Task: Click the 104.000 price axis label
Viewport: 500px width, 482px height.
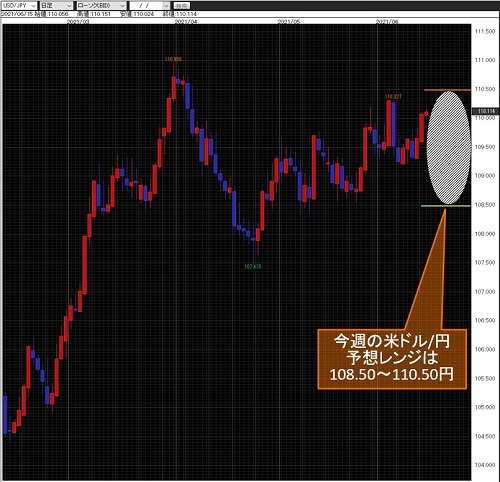Action: click(x=485, y=465)
